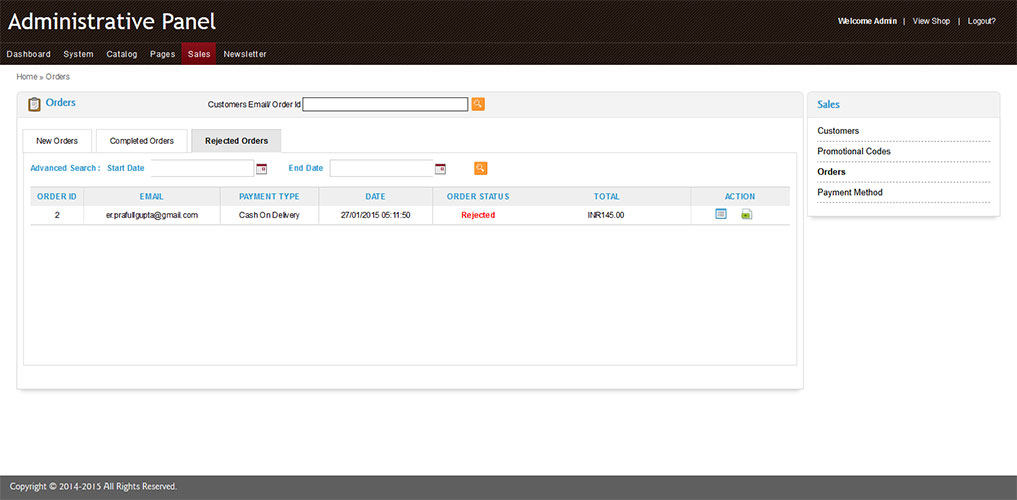Open the Completed Orders tab
This screenshot has width=1017, height=500.
(142, 141)
